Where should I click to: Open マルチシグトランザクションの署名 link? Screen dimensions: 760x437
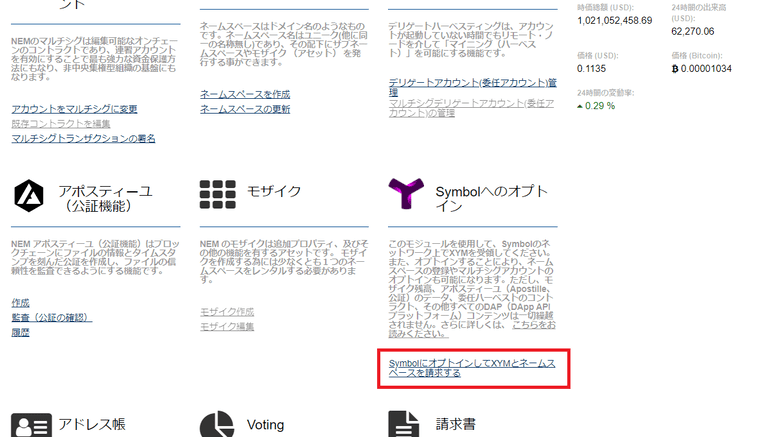(83, 139)
